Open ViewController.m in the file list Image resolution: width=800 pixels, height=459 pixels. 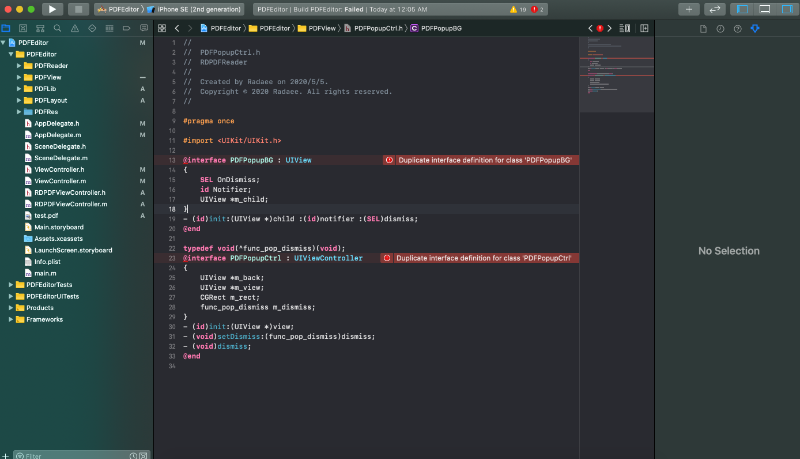(x=58, y=181)
